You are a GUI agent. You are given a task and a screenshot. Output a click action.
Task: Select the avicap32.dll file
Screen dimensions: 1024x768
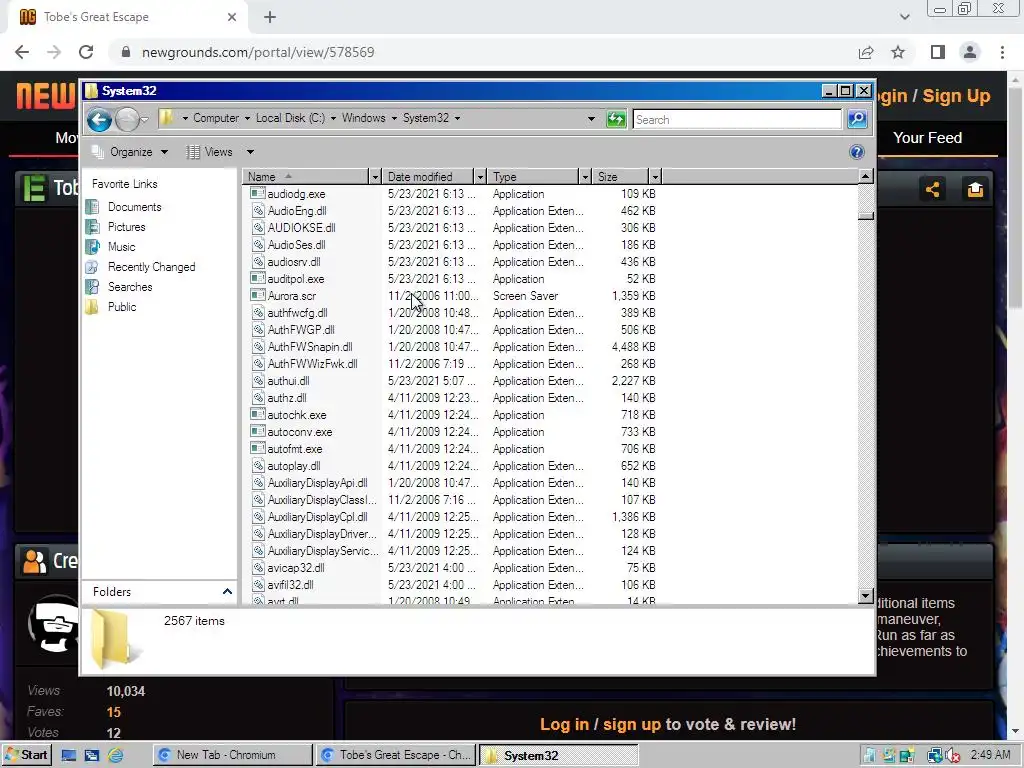click(296, 568)
